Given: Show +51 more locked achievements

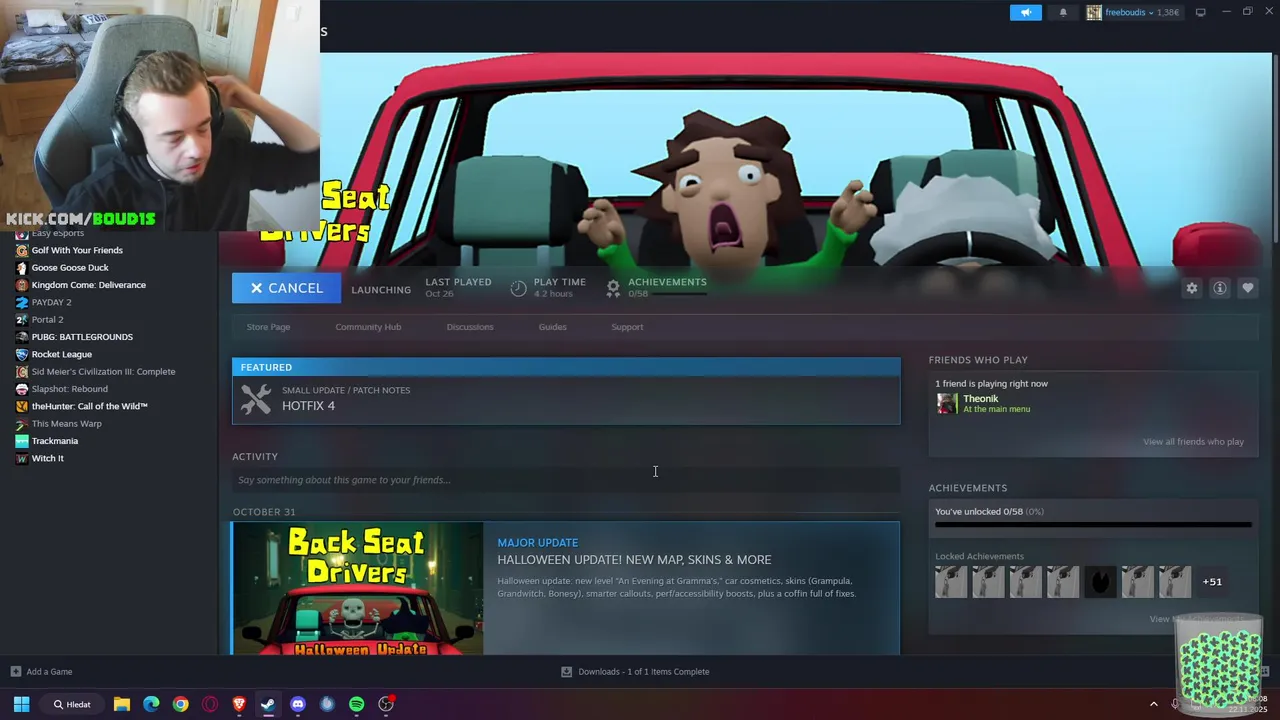Looking at the screenshot, I should [1212, 582].
